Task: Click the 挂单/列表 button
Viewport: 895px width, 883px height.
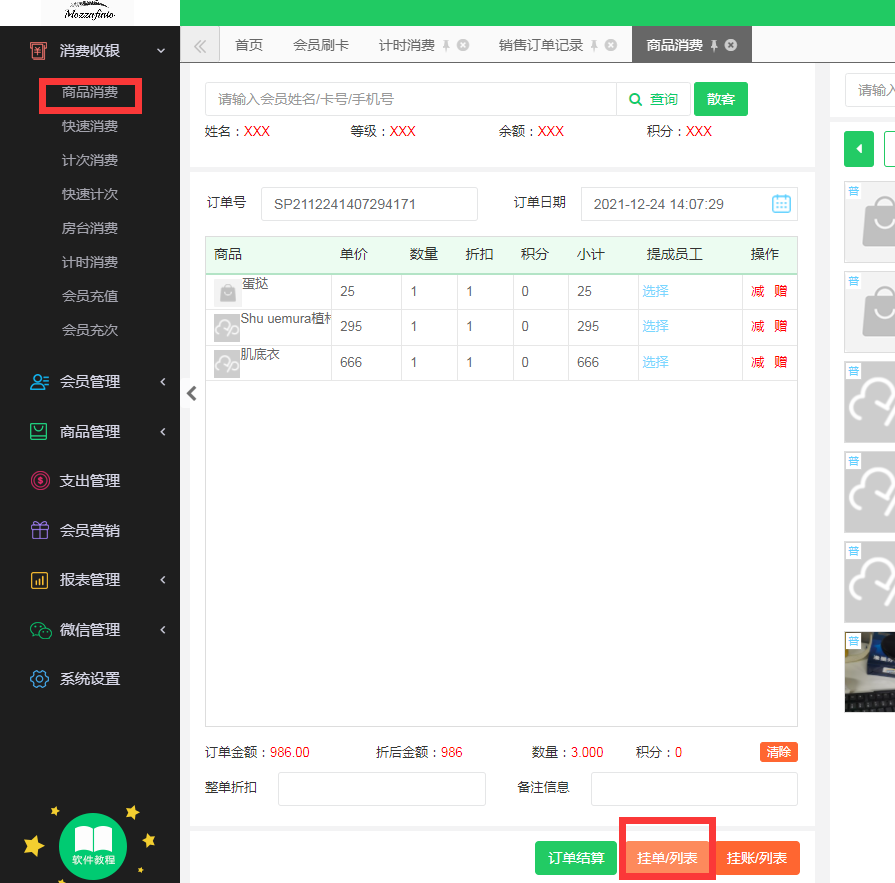Action: click(x=667, y=858)
